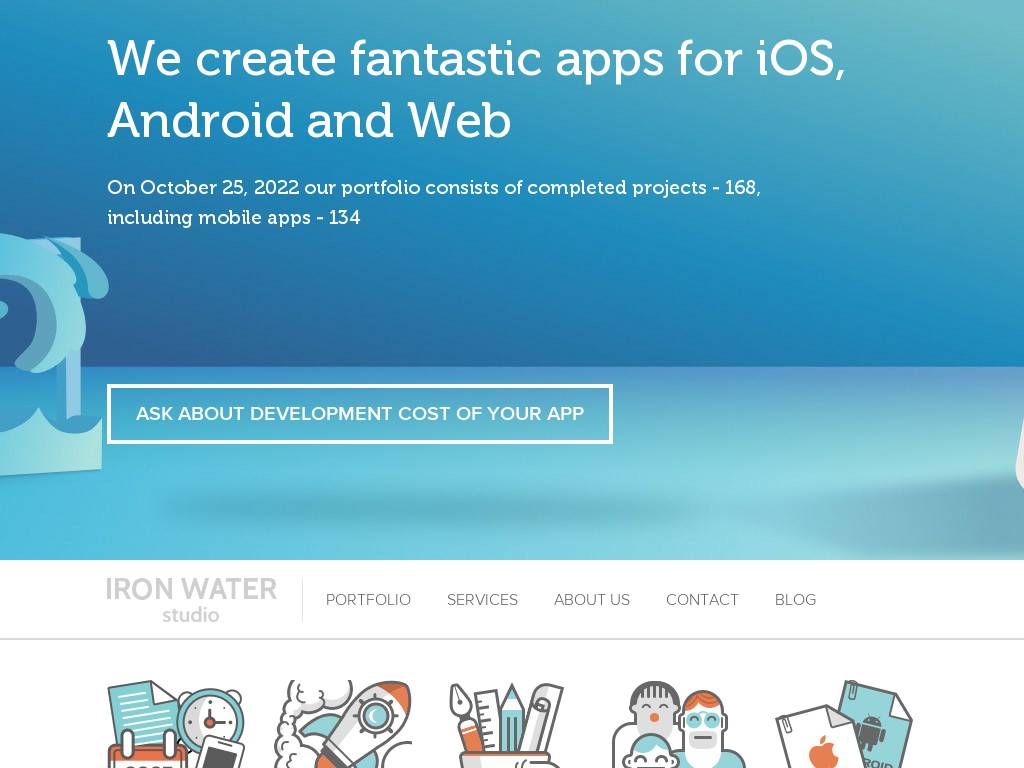Click Ask About Development Cost of Your App
This screenshot has height=768, width=1024.
click(x=360, y=414)
